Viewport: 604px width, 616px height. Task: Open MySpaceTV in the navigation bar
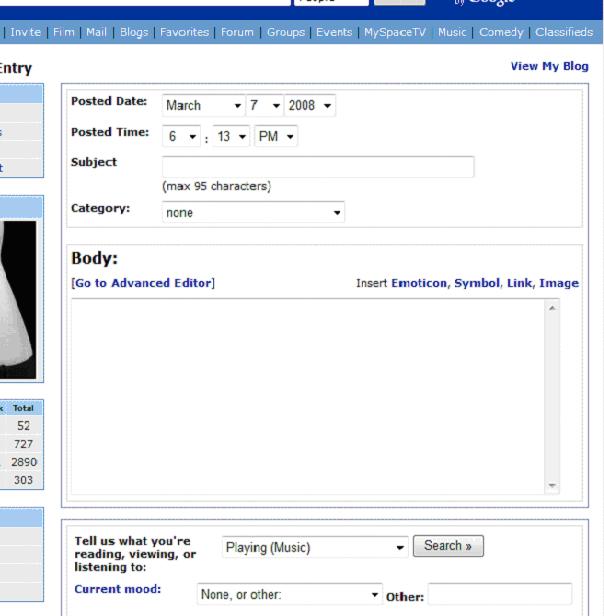pos(395,32)
